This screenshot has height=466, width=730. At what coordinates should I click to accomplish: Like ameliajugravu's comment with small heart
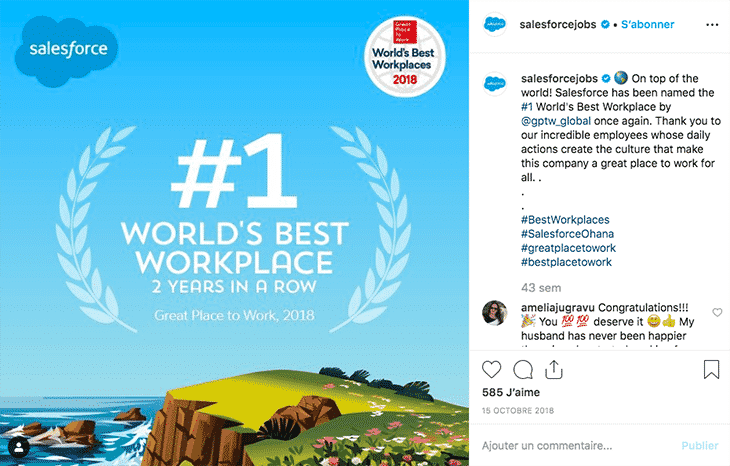click(717, 312)
